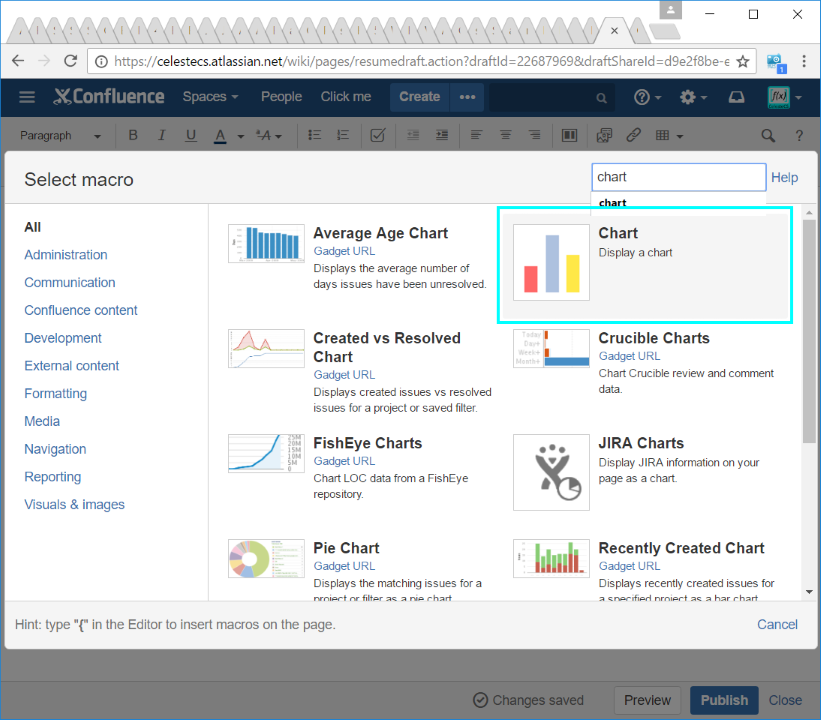Bookmark this page with the star icon

[x=743, y=62]
